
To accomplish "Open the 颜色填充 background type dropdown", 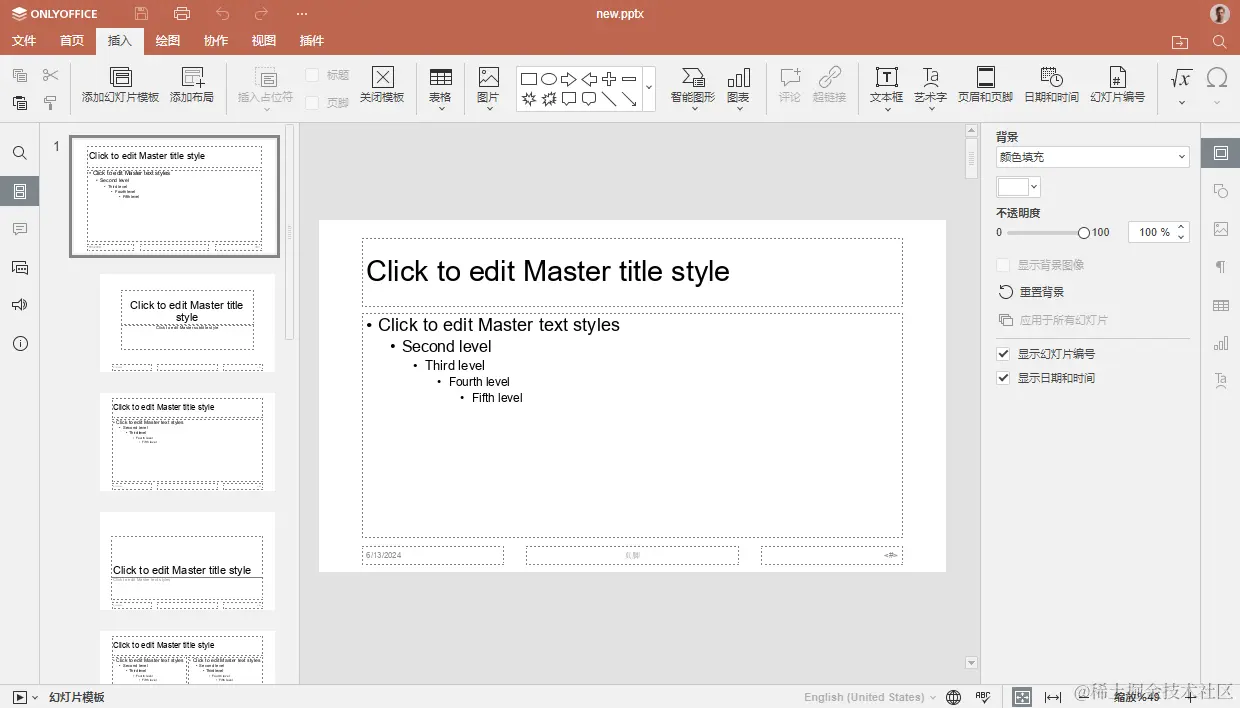I will [1091, 157].
